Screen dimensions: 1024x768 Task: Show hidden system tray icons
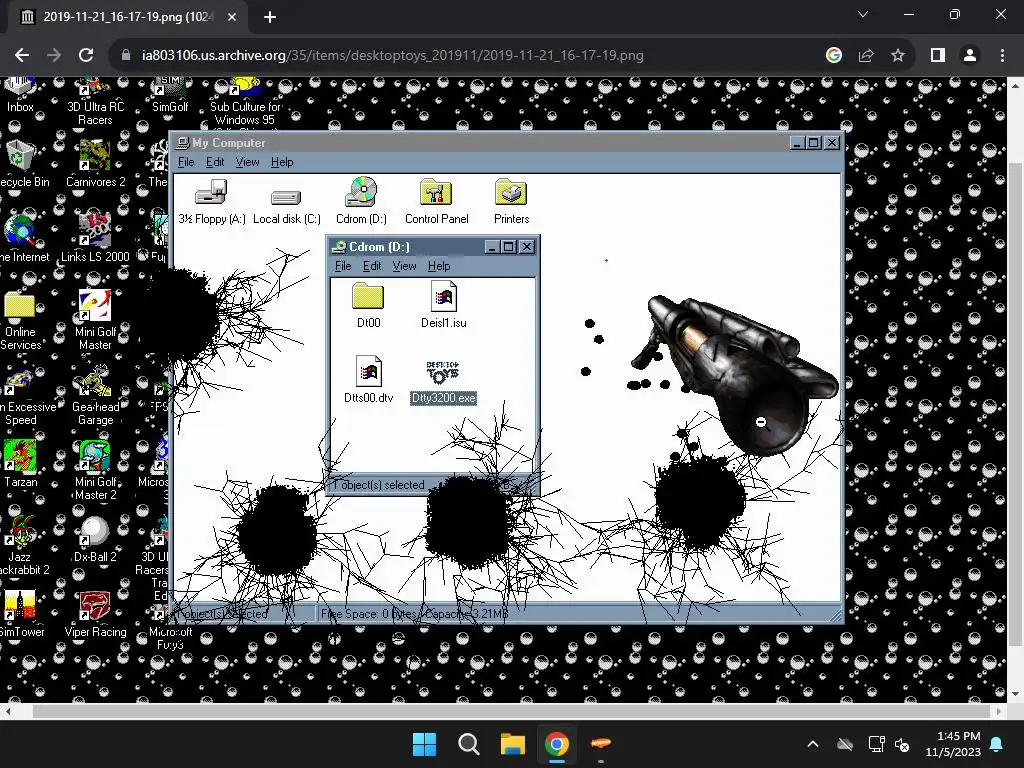coord(813,744)
